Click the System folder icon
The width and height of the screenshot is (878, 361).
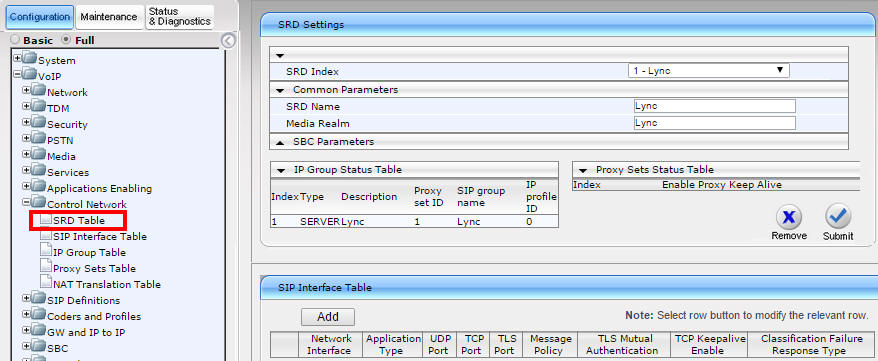(x=30, y=59)
